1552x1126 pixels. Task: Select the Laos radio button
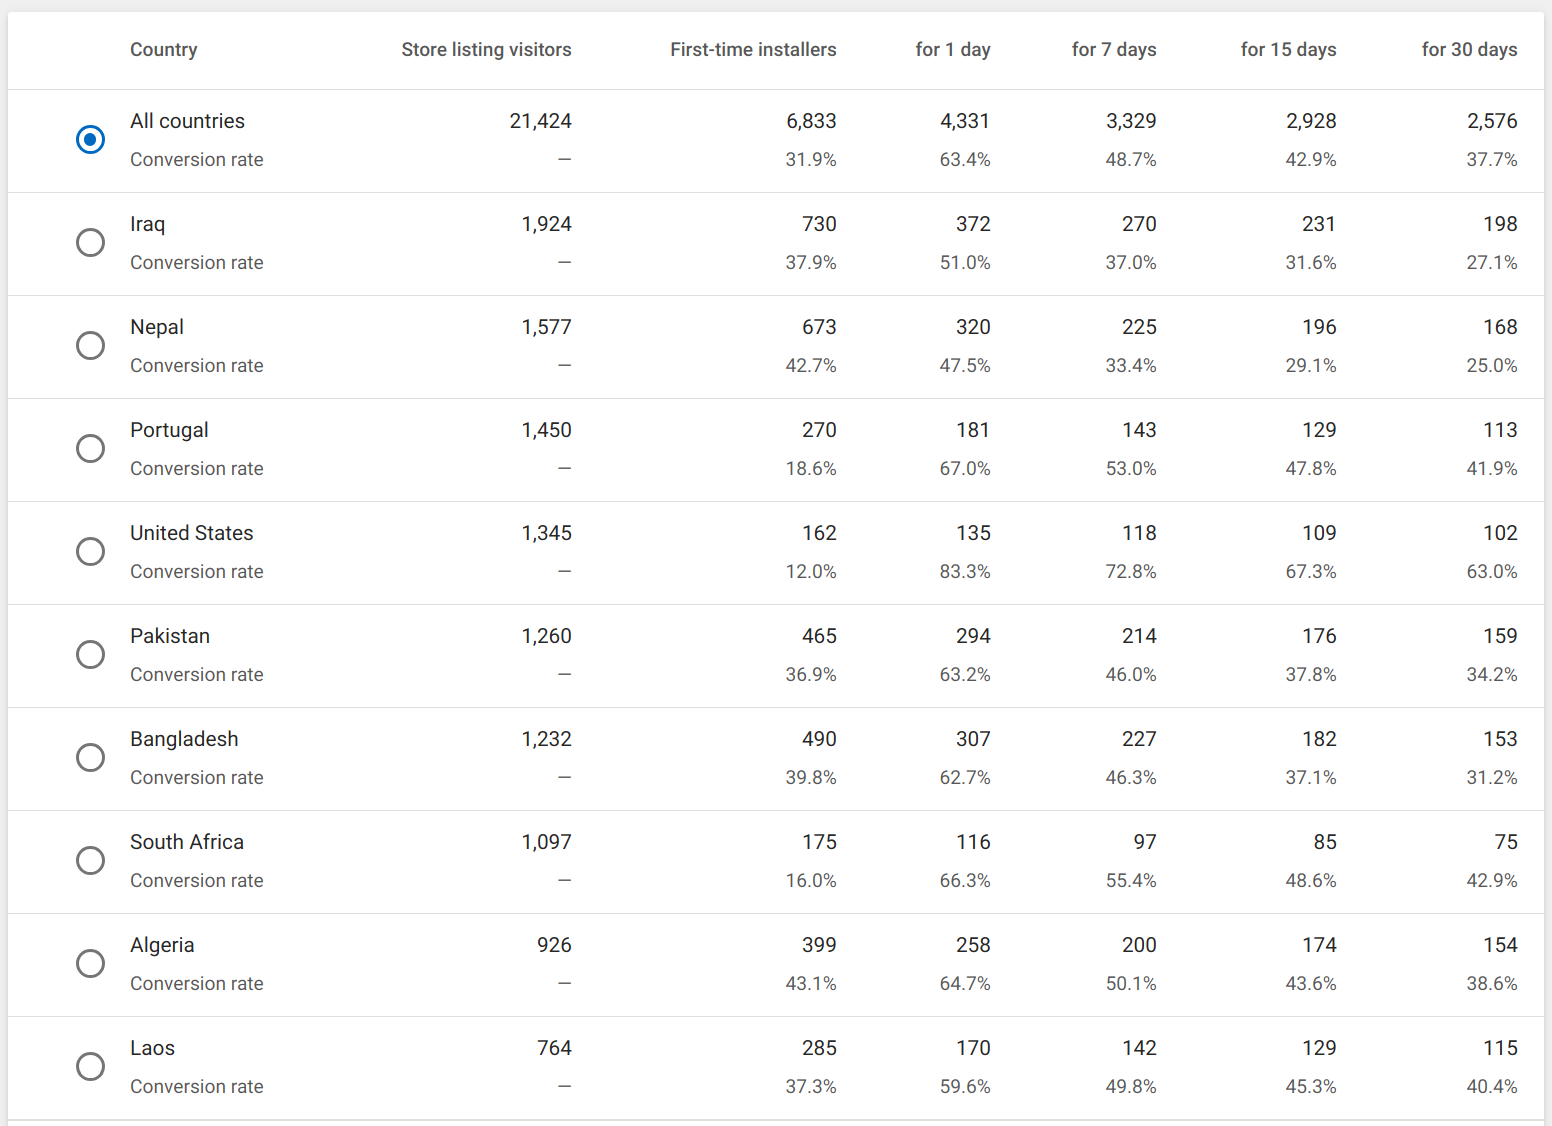point(90,1067)
